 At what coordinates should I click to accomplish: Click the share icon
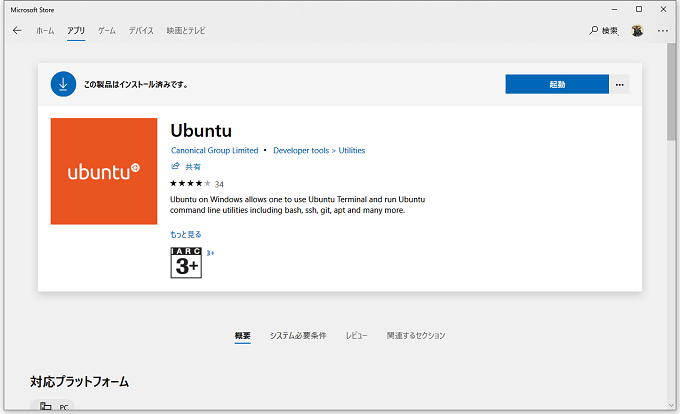(x=175, y=166)
